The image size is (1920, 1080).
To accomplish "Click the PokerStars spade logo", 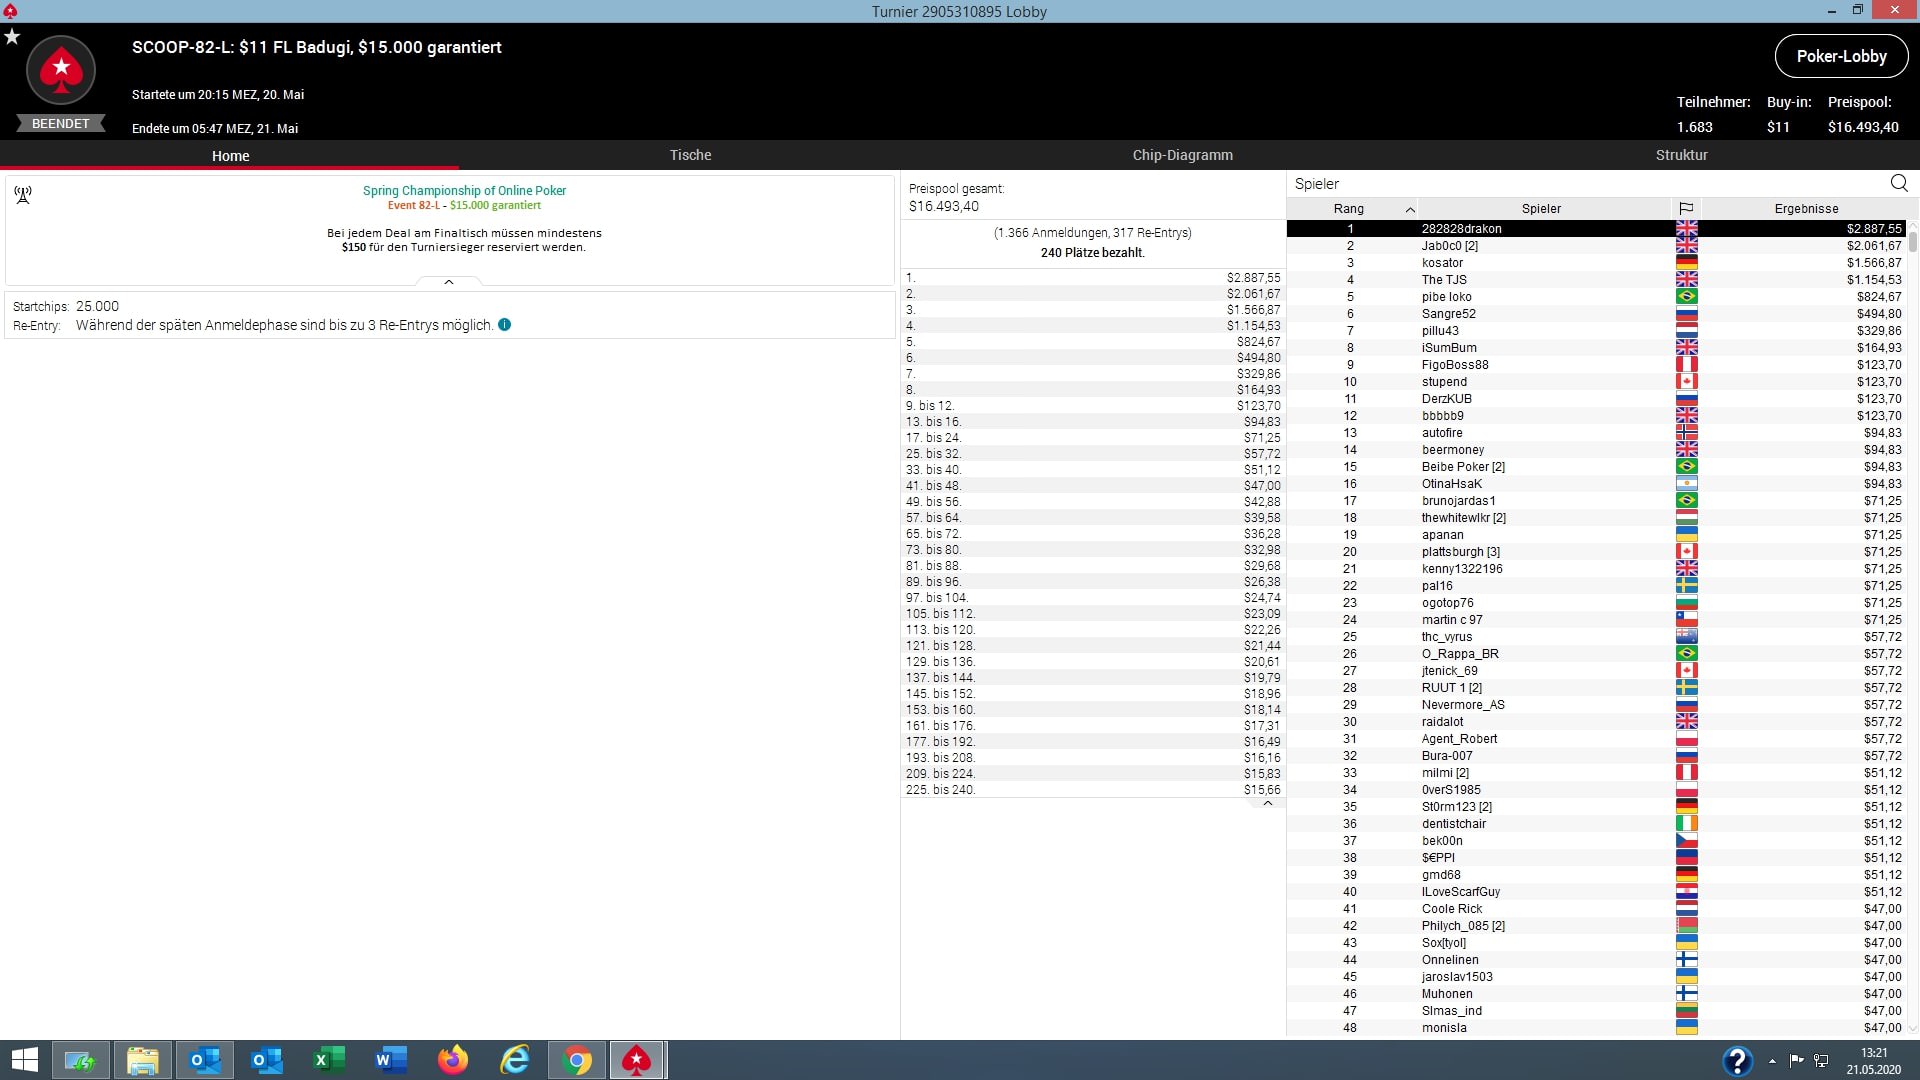I will (61, 70).
